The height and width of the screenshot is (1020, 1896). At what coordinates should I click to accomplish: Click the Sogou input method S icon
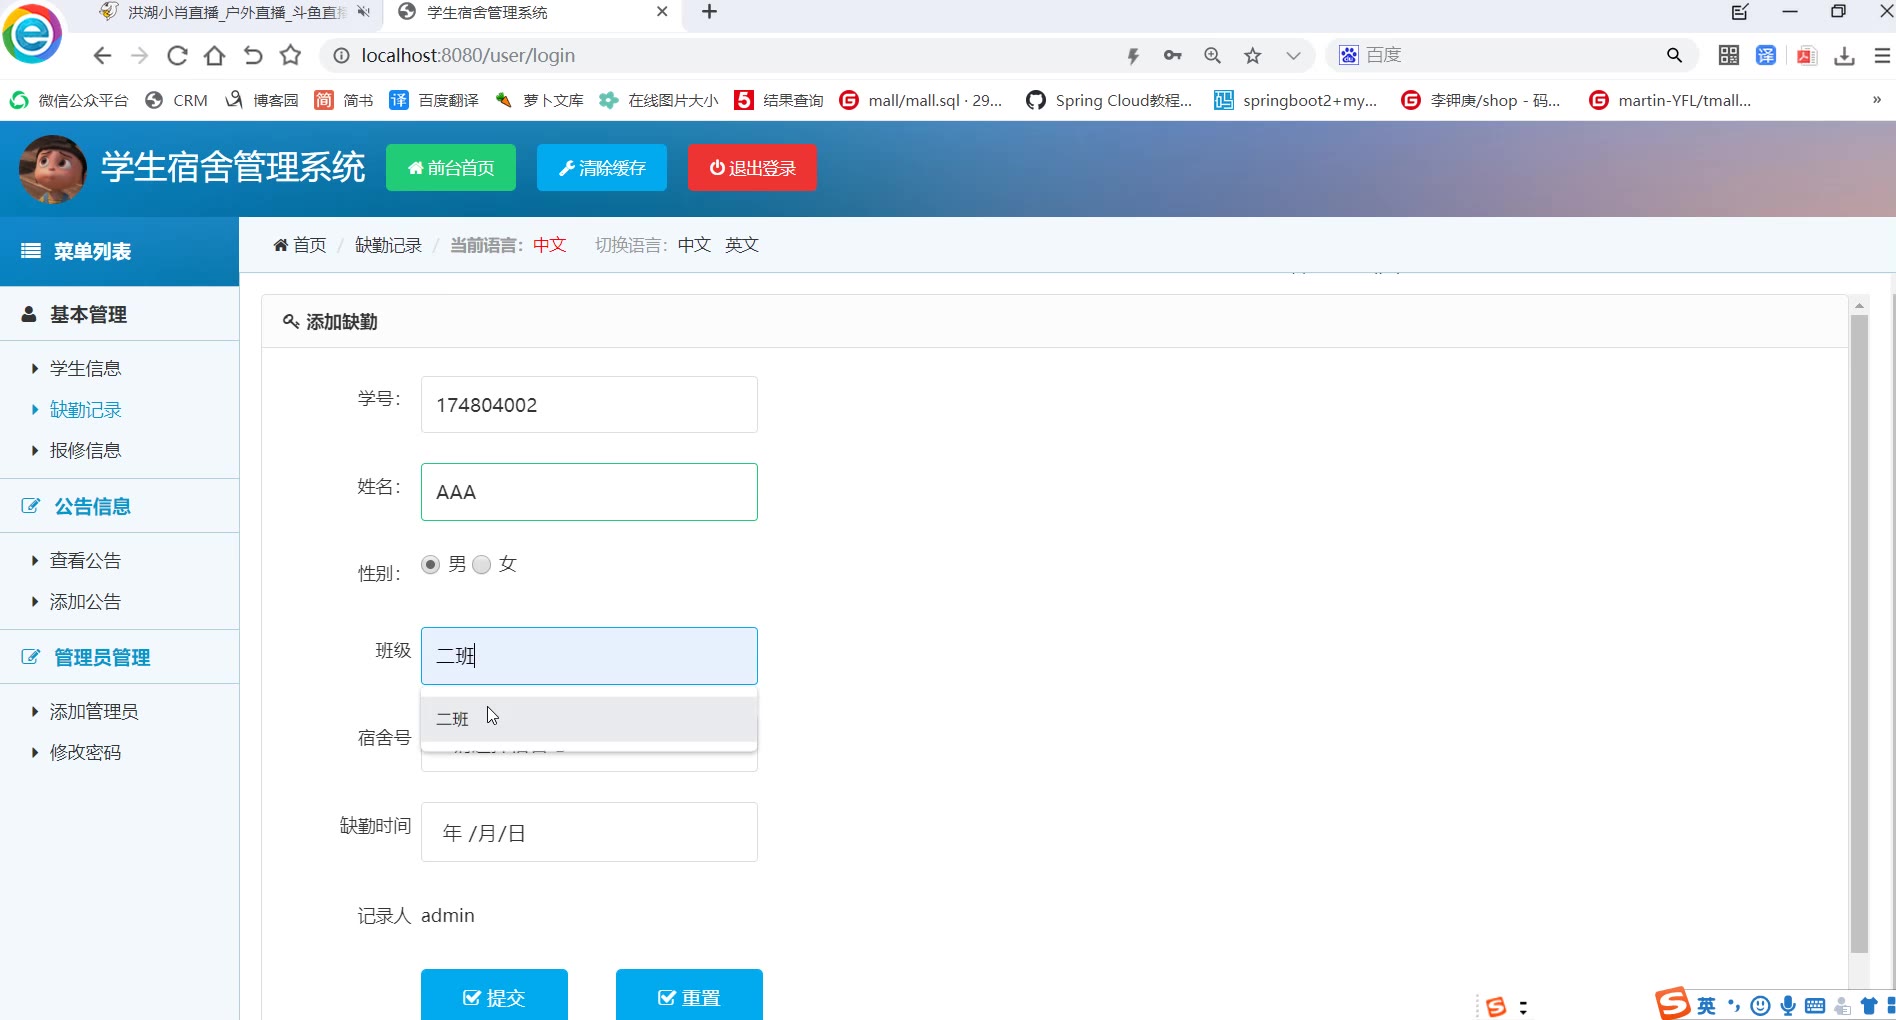point(1673,1003)
